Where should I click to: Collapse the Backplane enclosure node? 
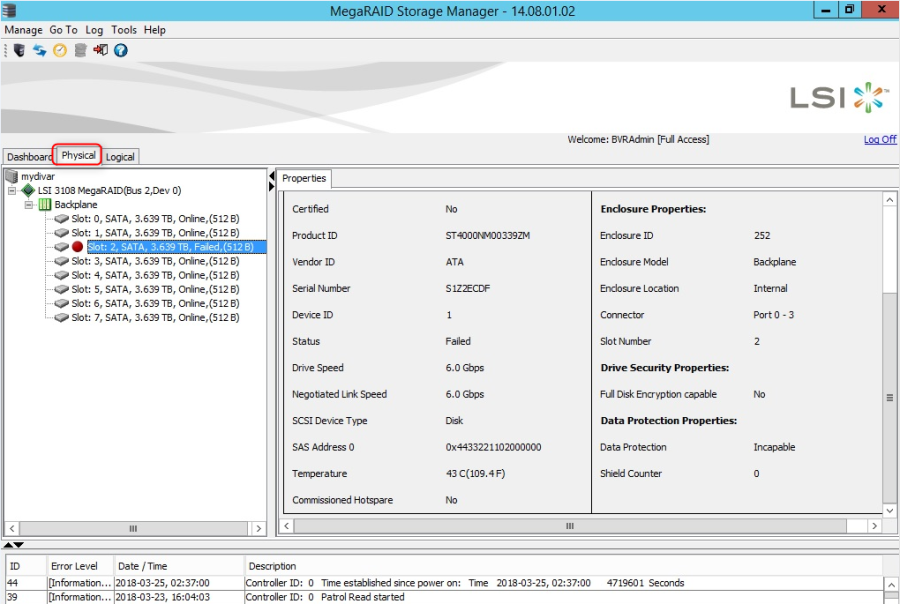[29, 205]
